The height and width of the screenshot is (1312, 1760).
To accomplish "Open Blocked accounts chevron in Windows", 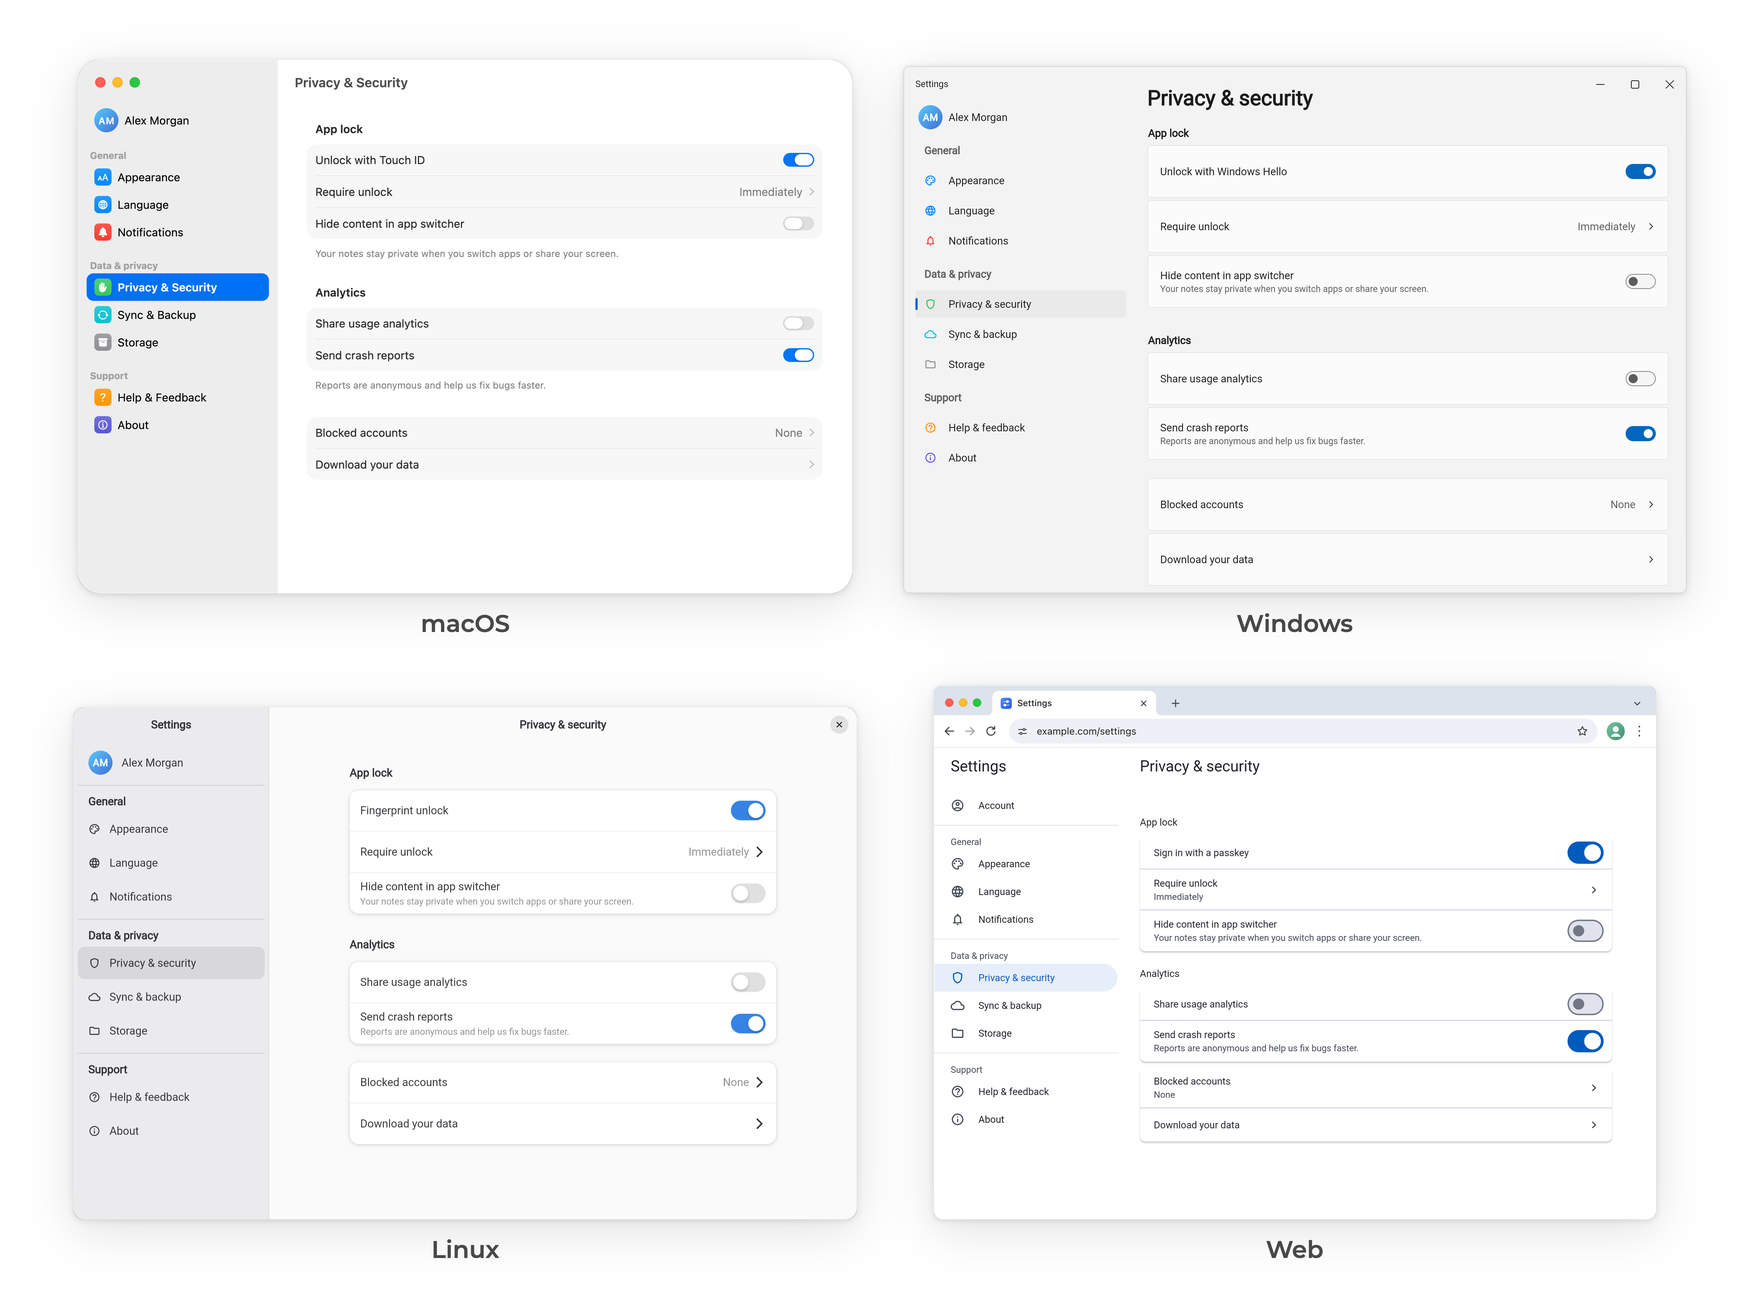I will coord(1651,505).
